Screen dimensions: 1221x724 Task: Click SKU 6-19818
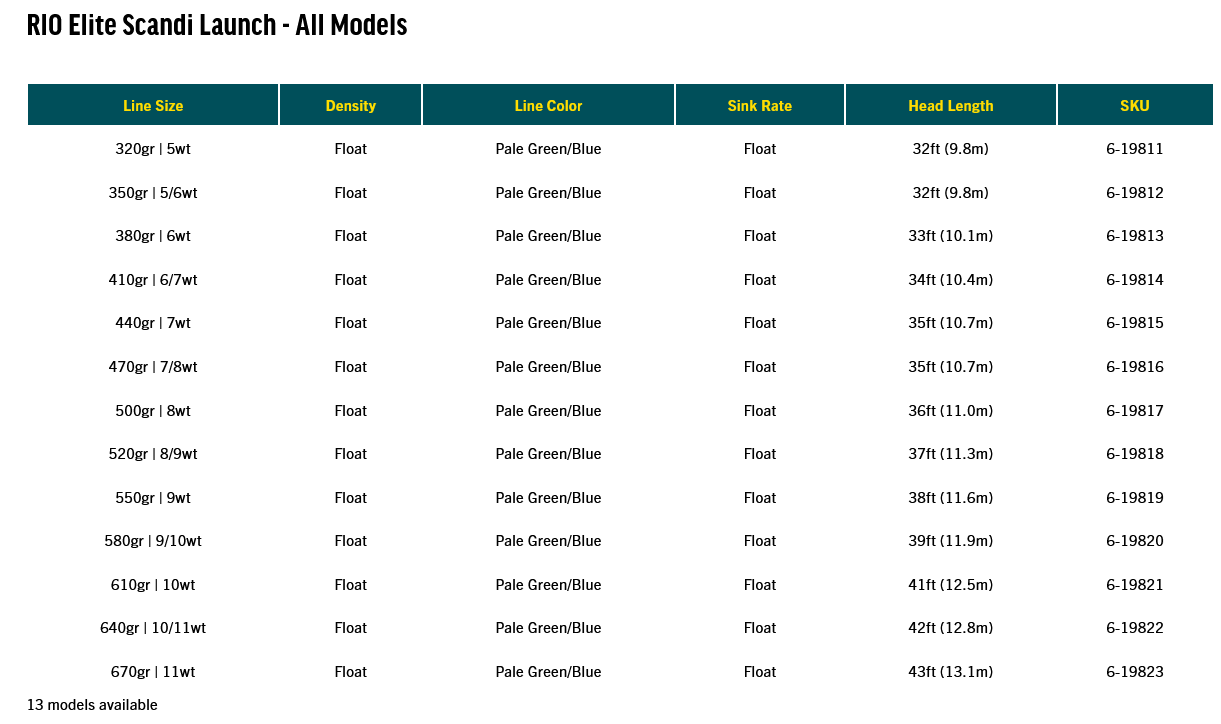pos(1135,454)
